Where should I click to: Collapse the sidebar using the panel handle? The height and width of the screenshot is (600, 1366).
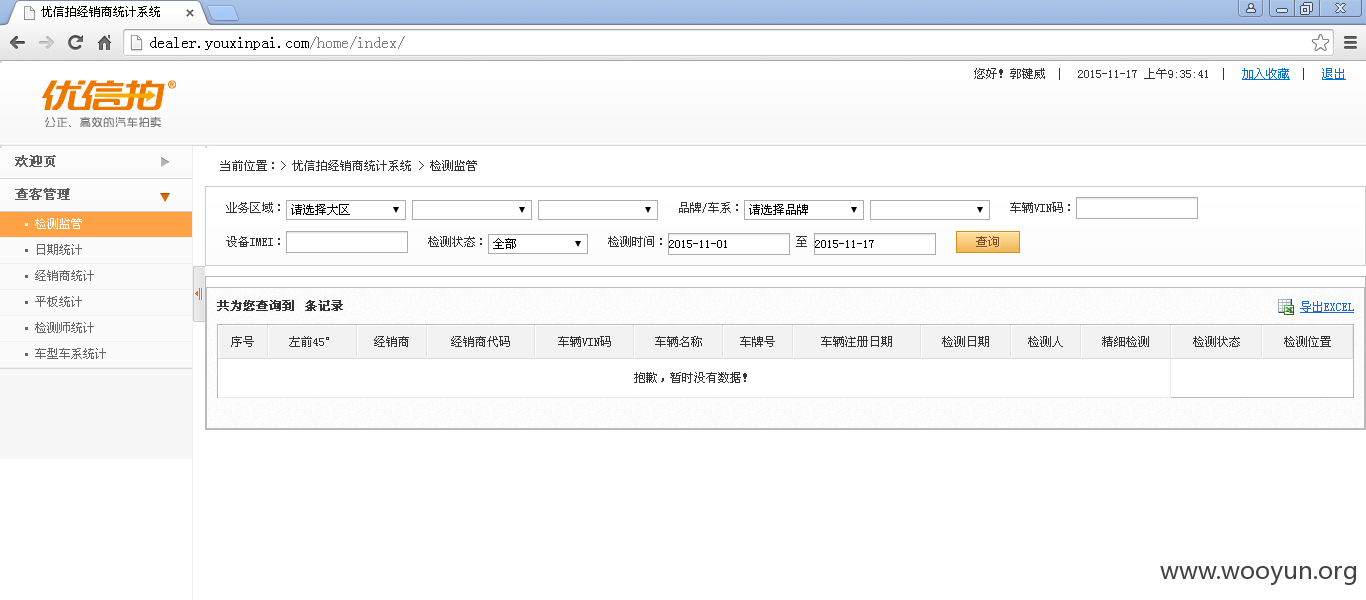(198, 294)
